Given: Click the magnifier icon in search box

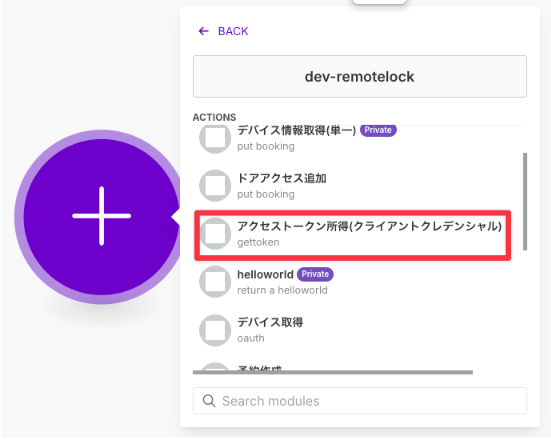Looking at the screenshot, I should [x=209, y=401].
